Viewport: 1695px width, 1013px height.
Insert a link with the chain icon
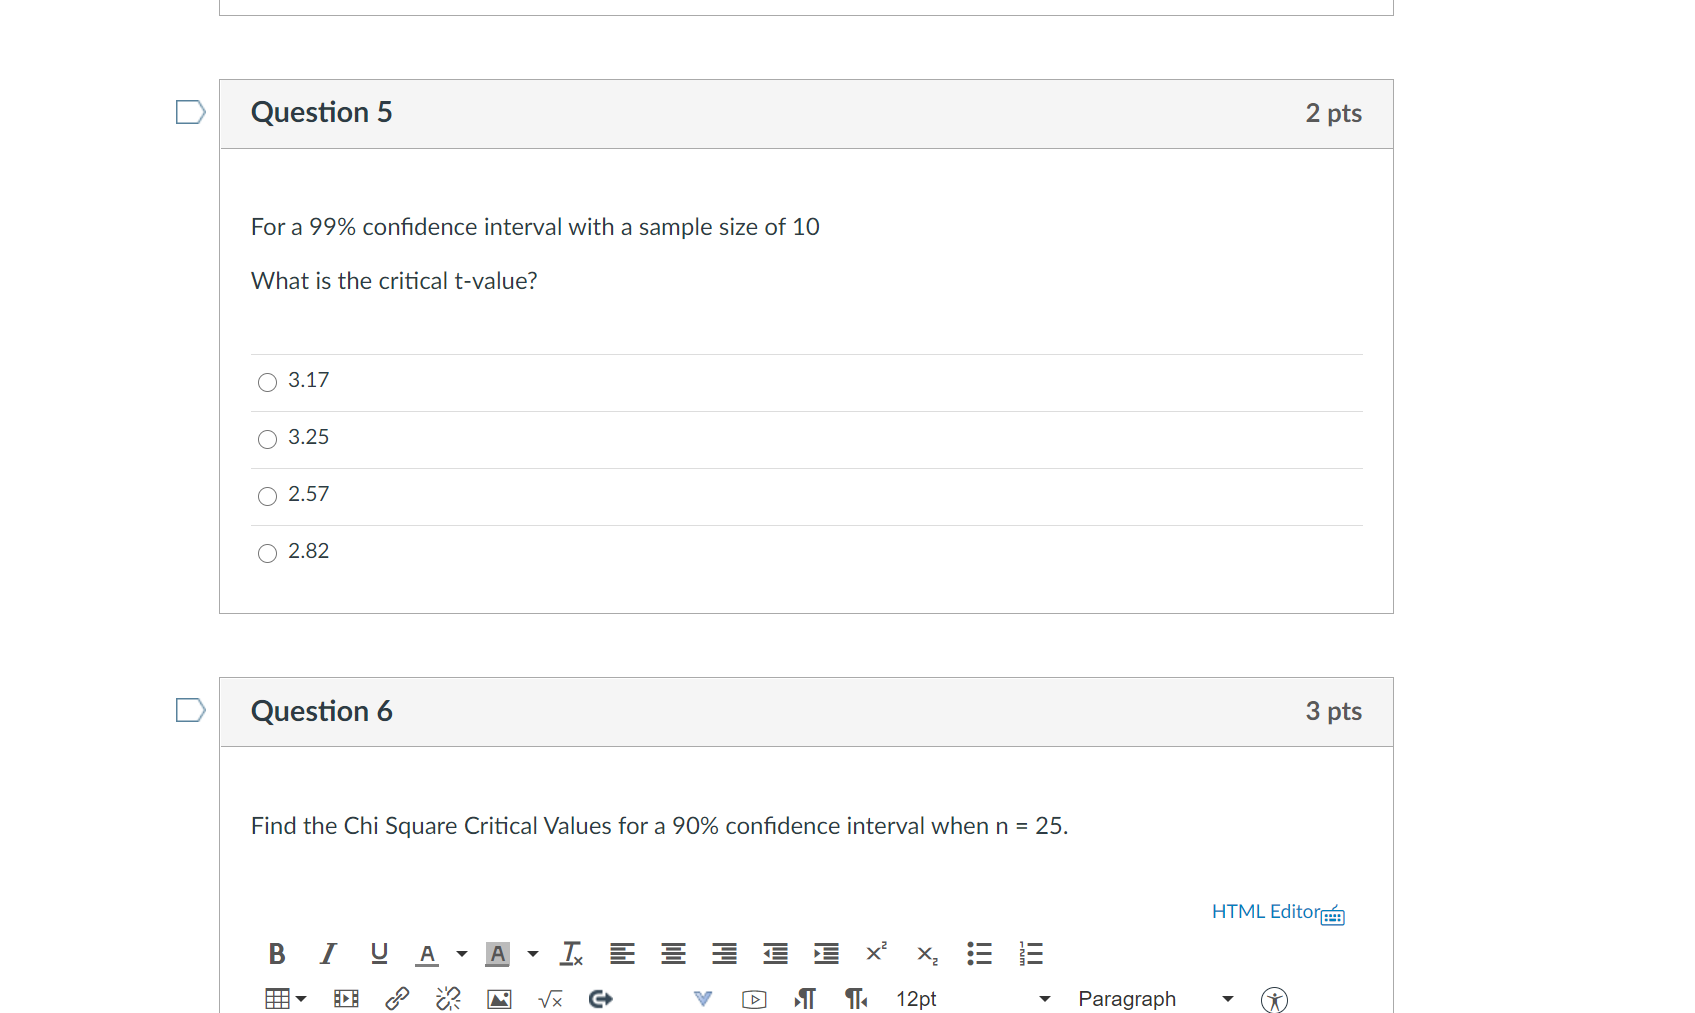click(x=397, y=999)
